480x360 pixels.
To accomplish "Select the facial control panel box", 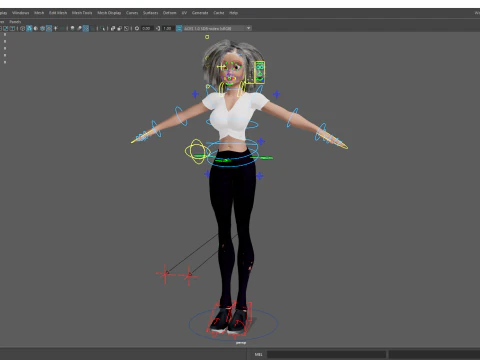I will pos(260,72).
